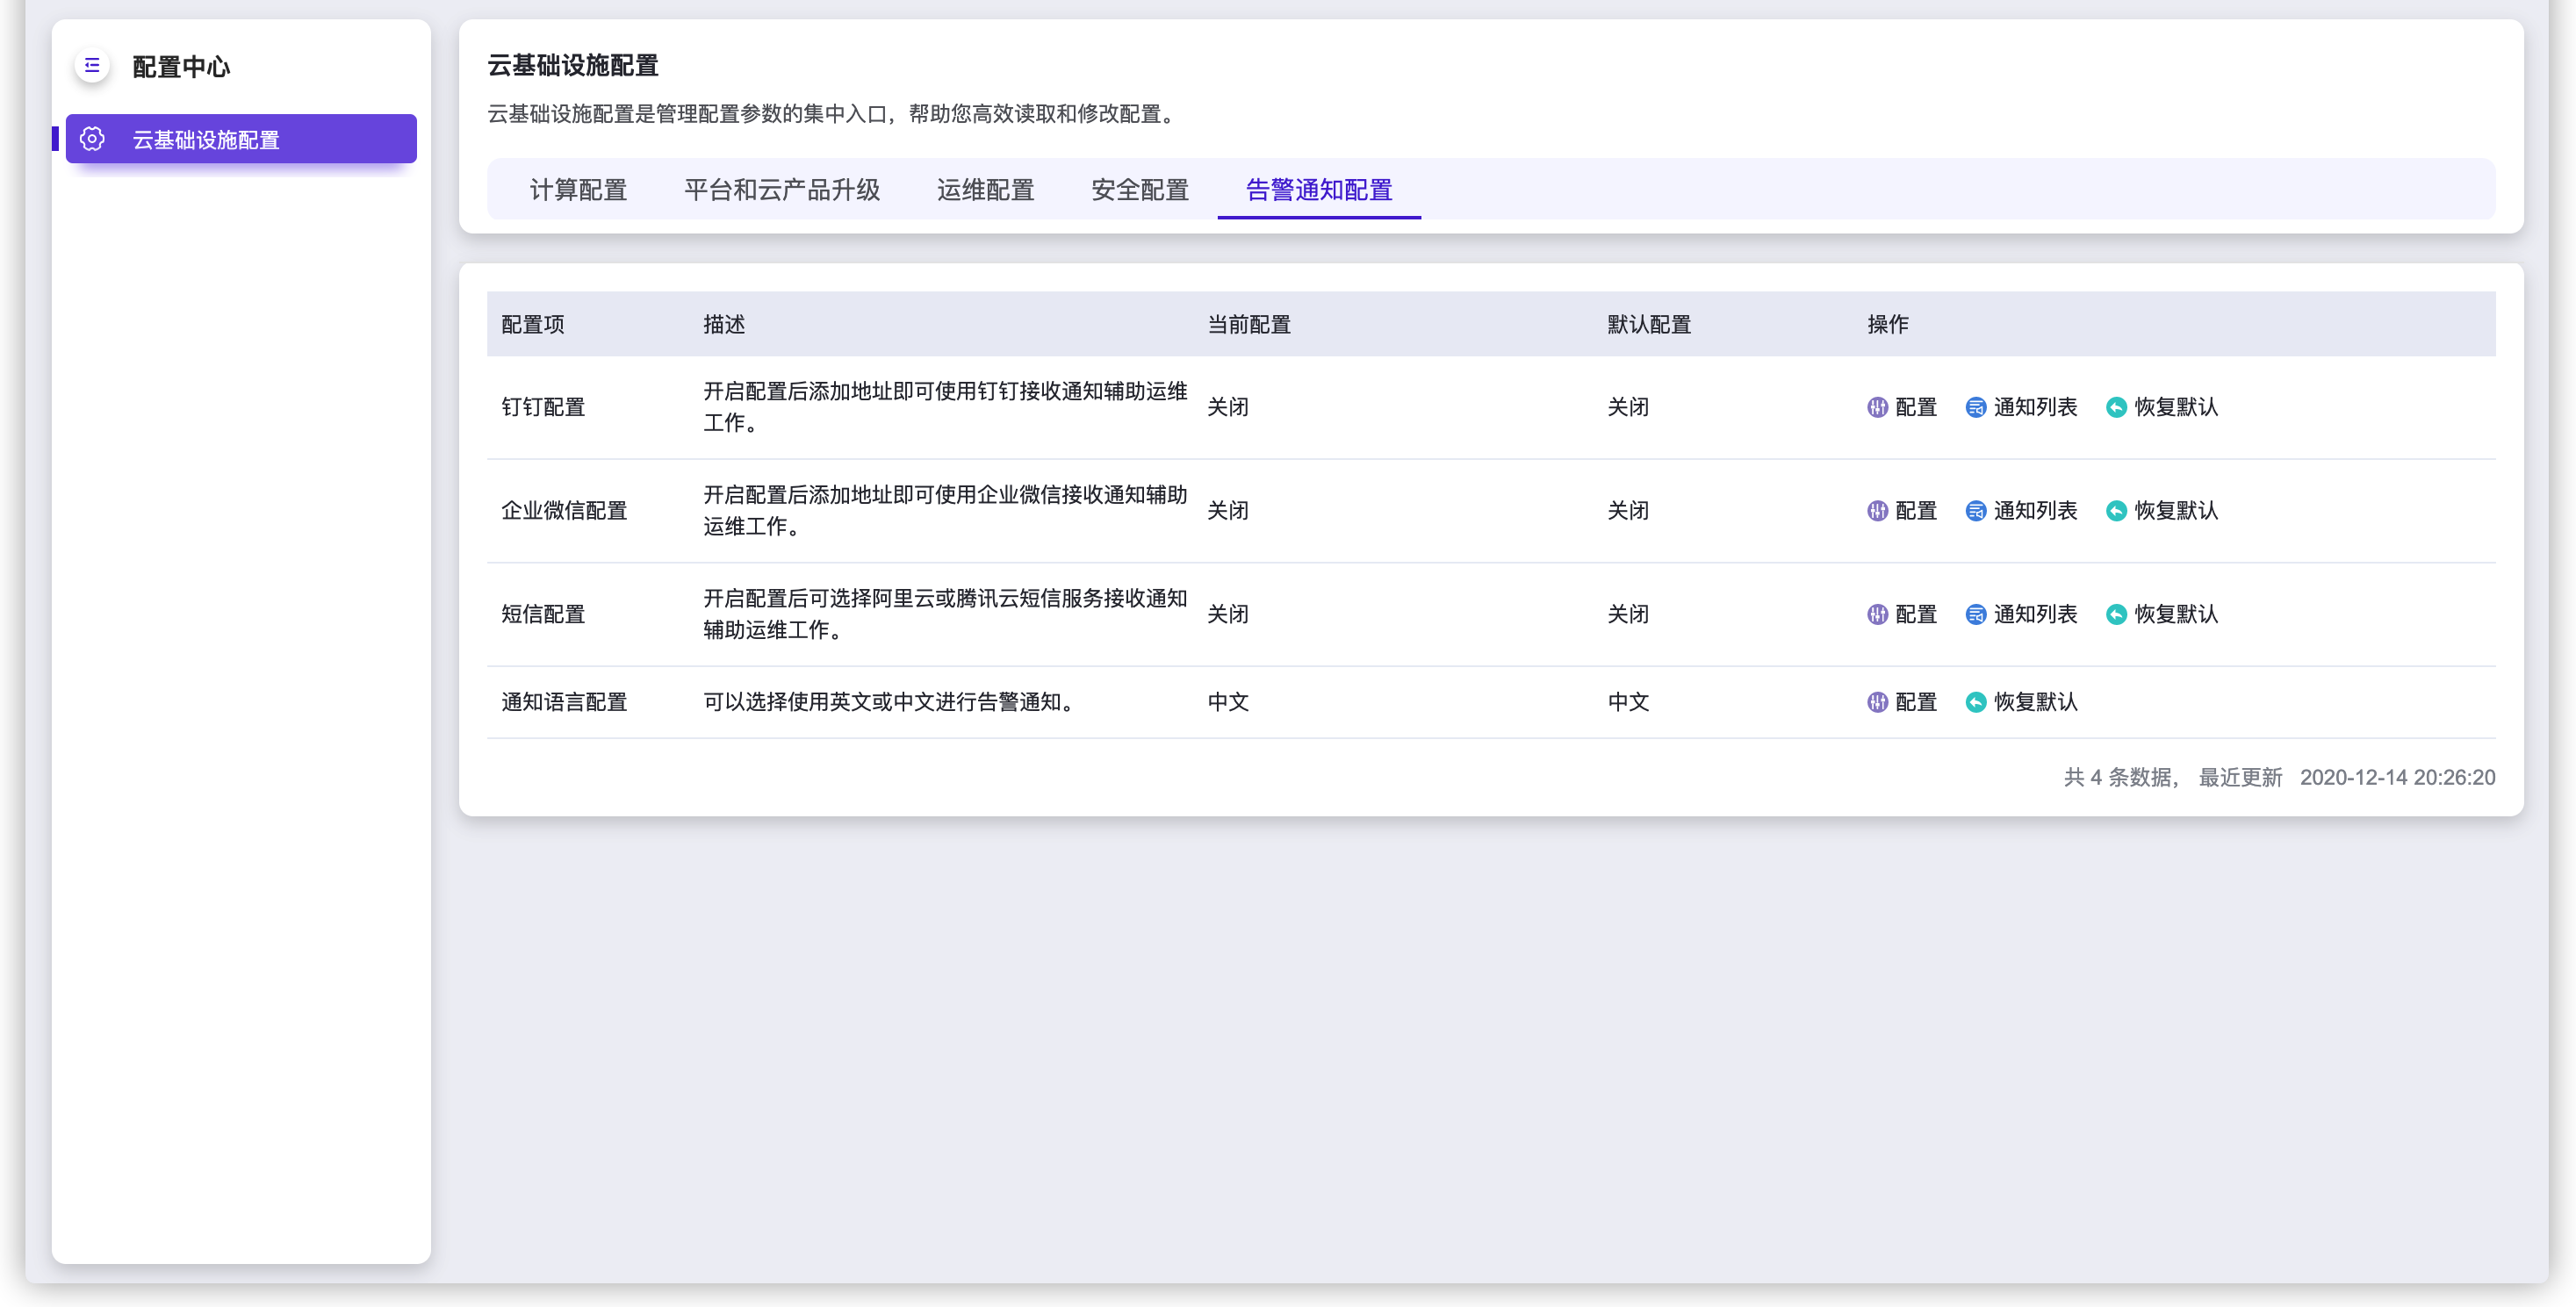
Task: Select 云基础设施配置 in the sidebar
Action: click(x=206, y=140)
